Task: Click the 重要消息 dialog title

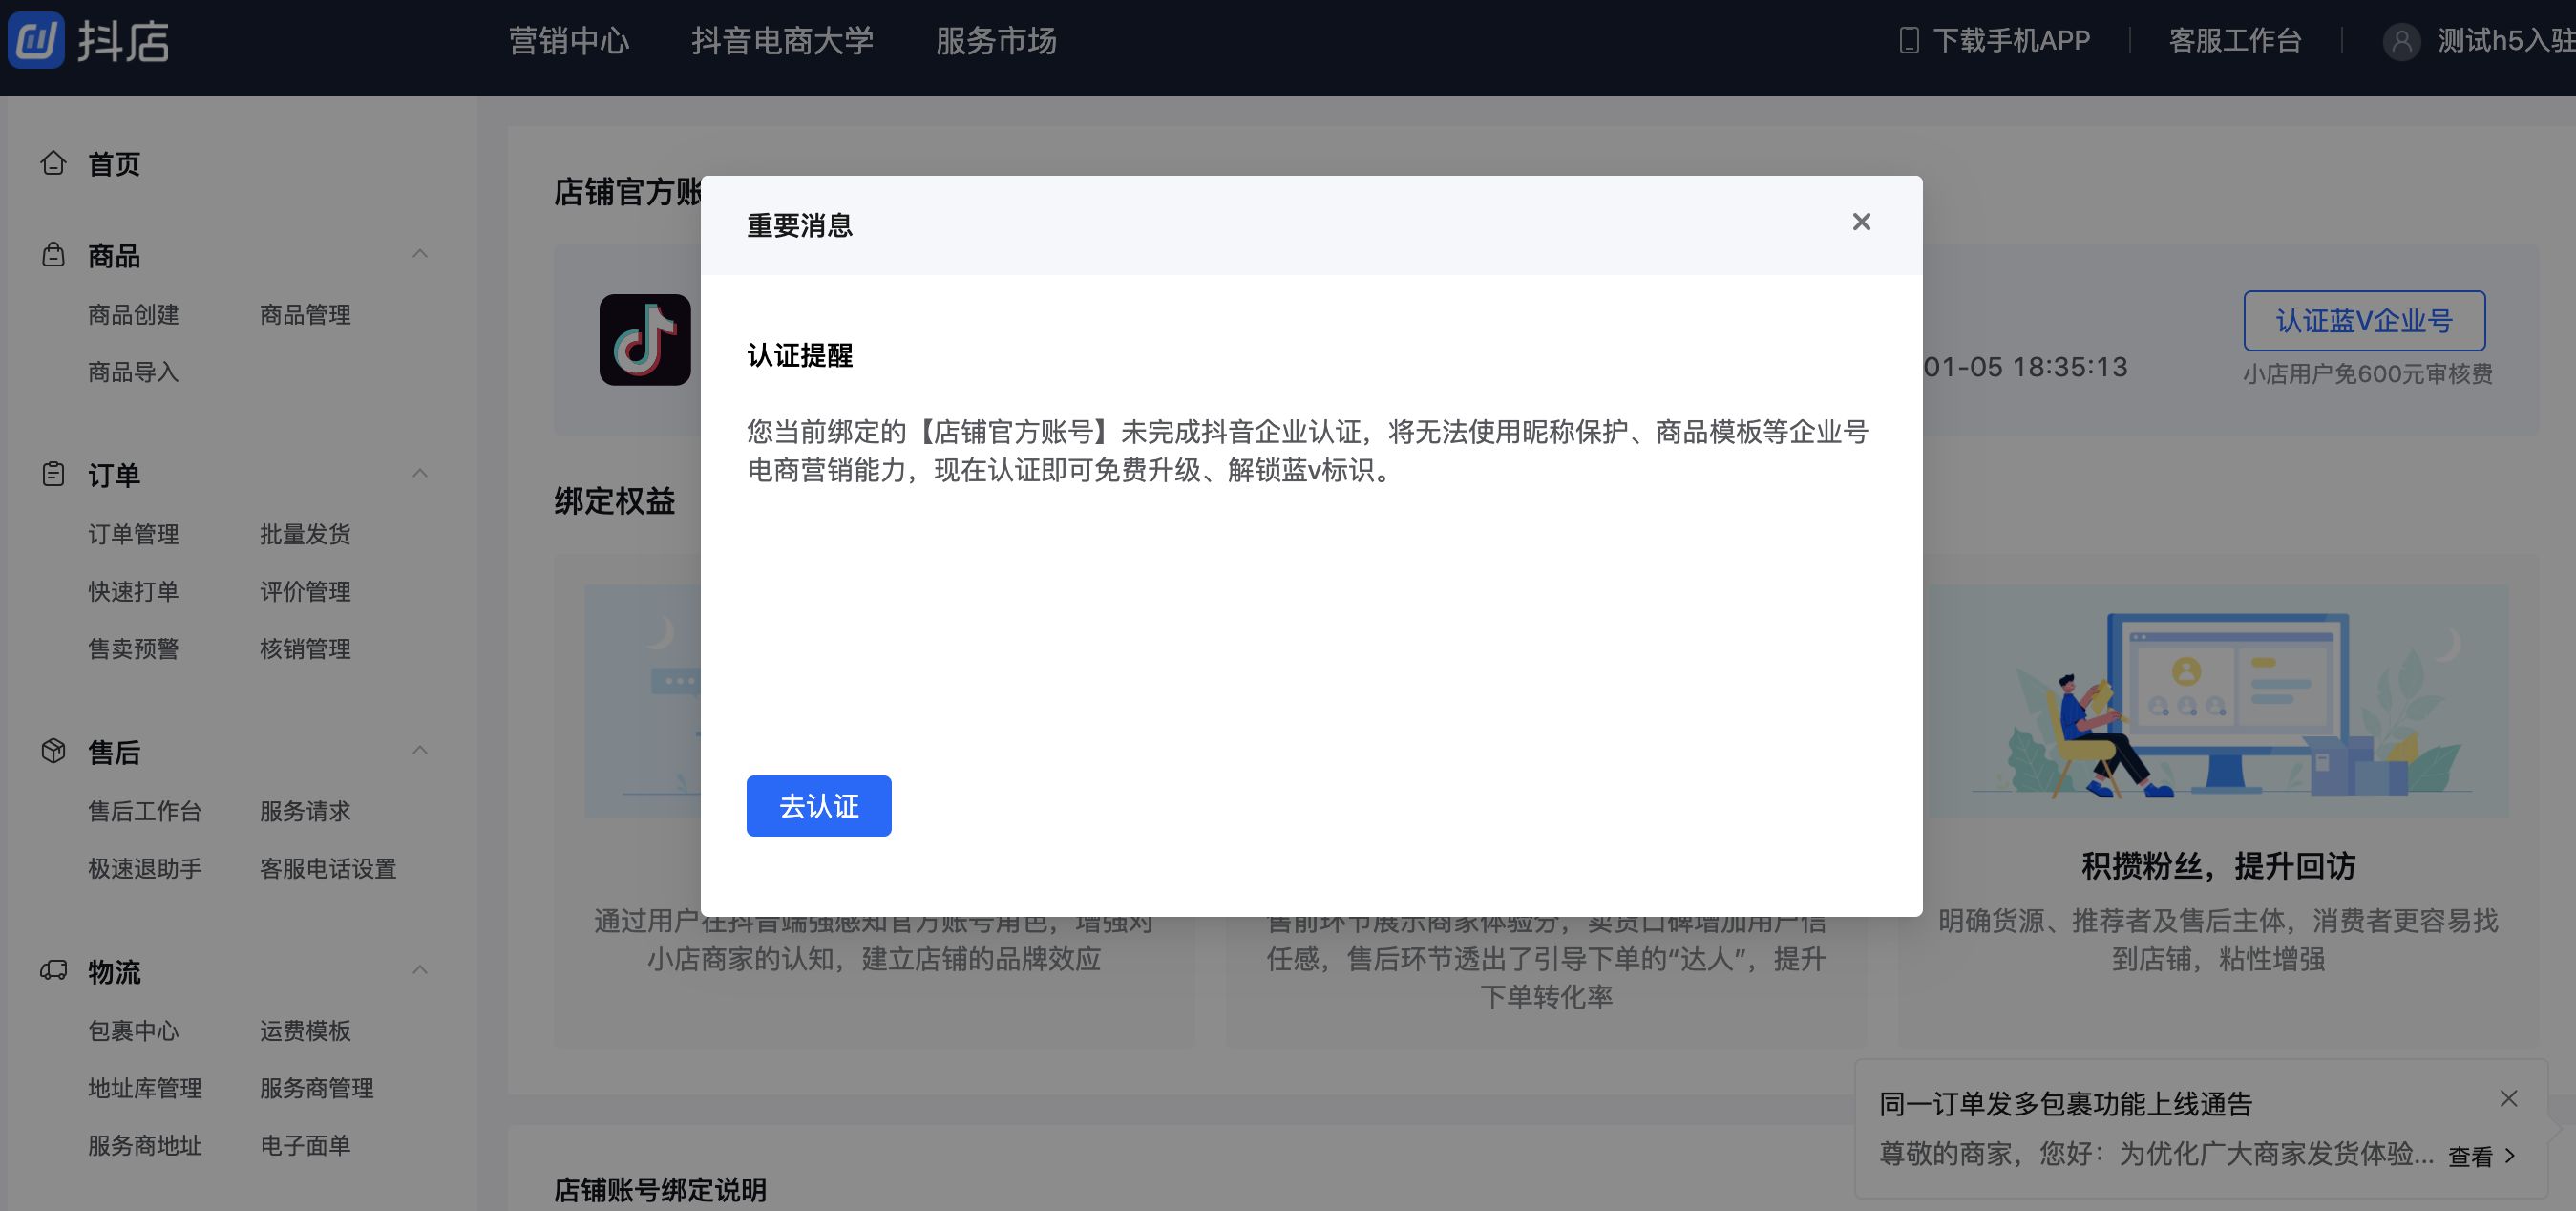Action: 799,225
